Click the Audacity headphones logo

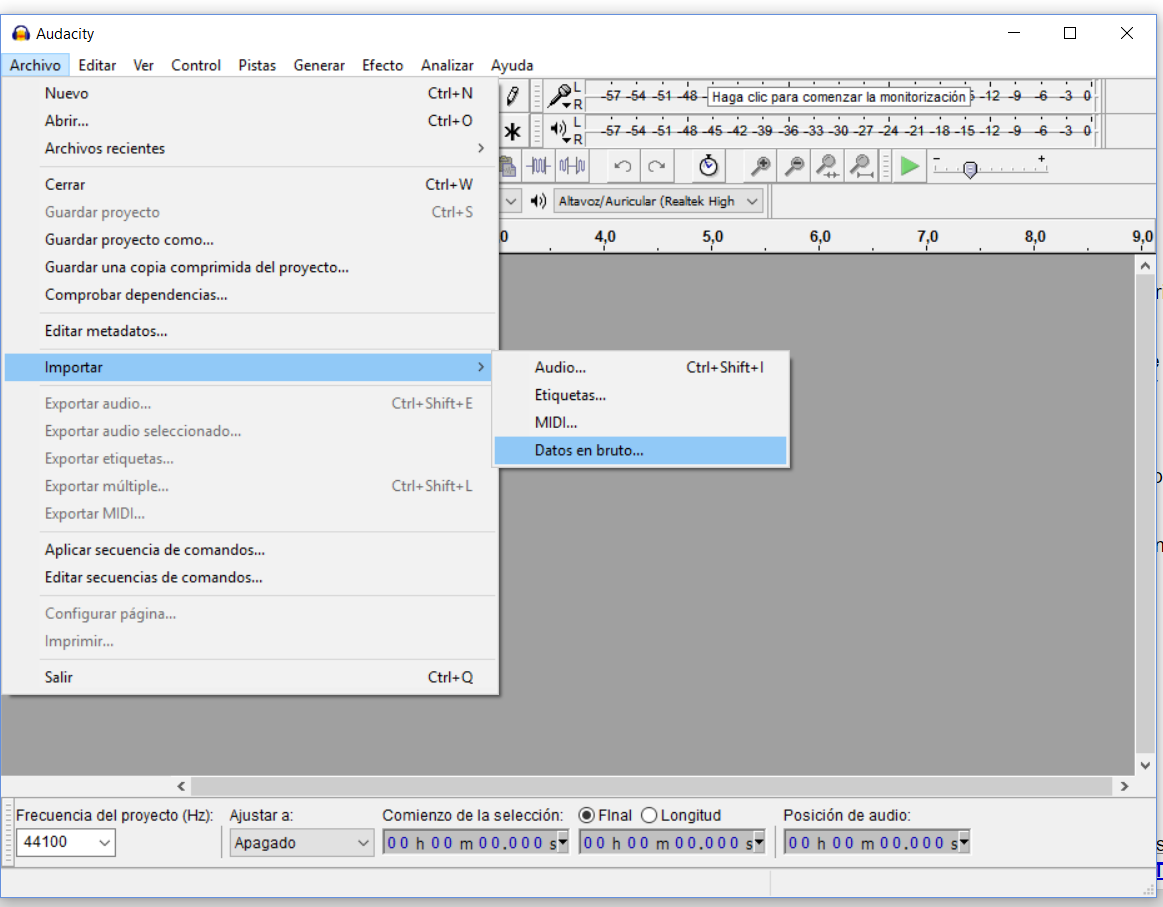(21, 33)
